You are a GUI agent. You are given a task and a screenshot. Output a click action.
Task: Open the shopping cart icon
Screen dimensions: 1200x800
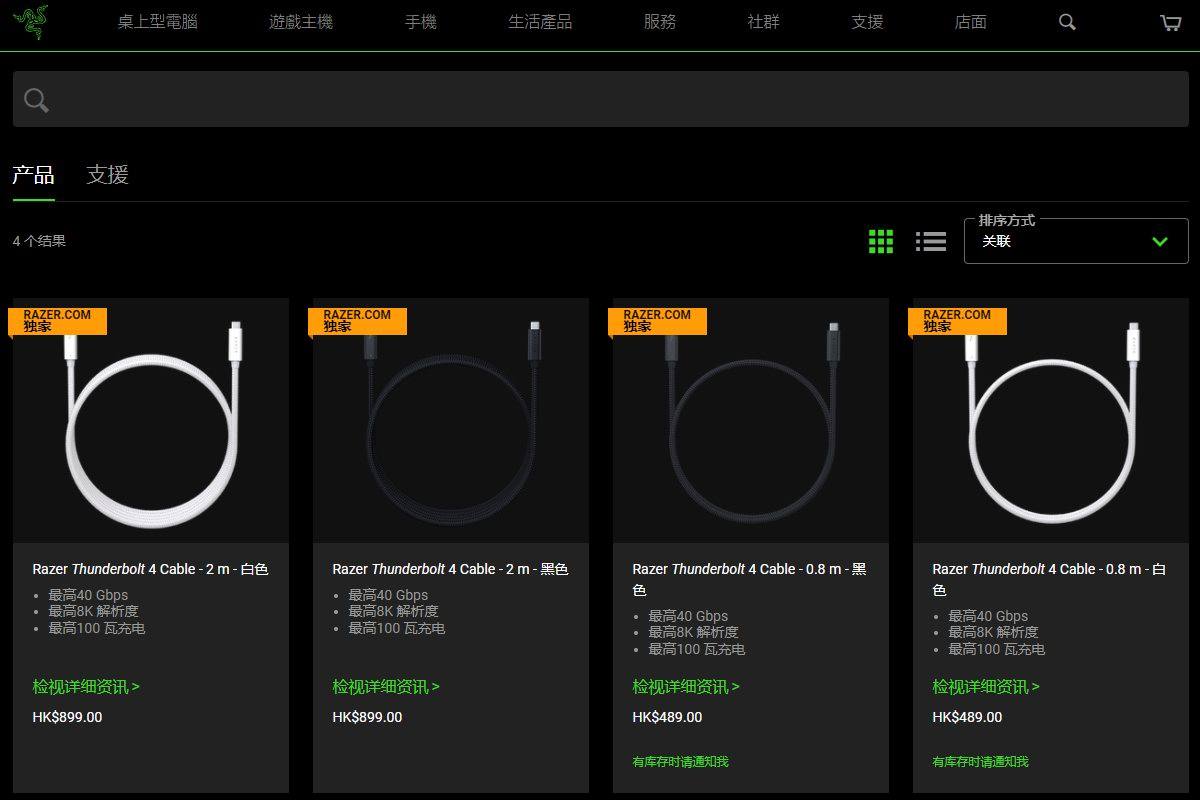click(x=1170, y=22)
